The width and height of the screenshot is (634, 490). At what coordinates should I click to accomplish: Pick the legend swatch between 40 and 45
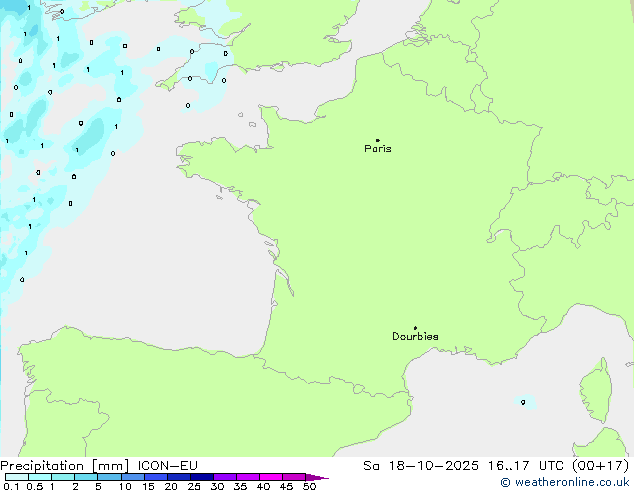click(271, 477)
